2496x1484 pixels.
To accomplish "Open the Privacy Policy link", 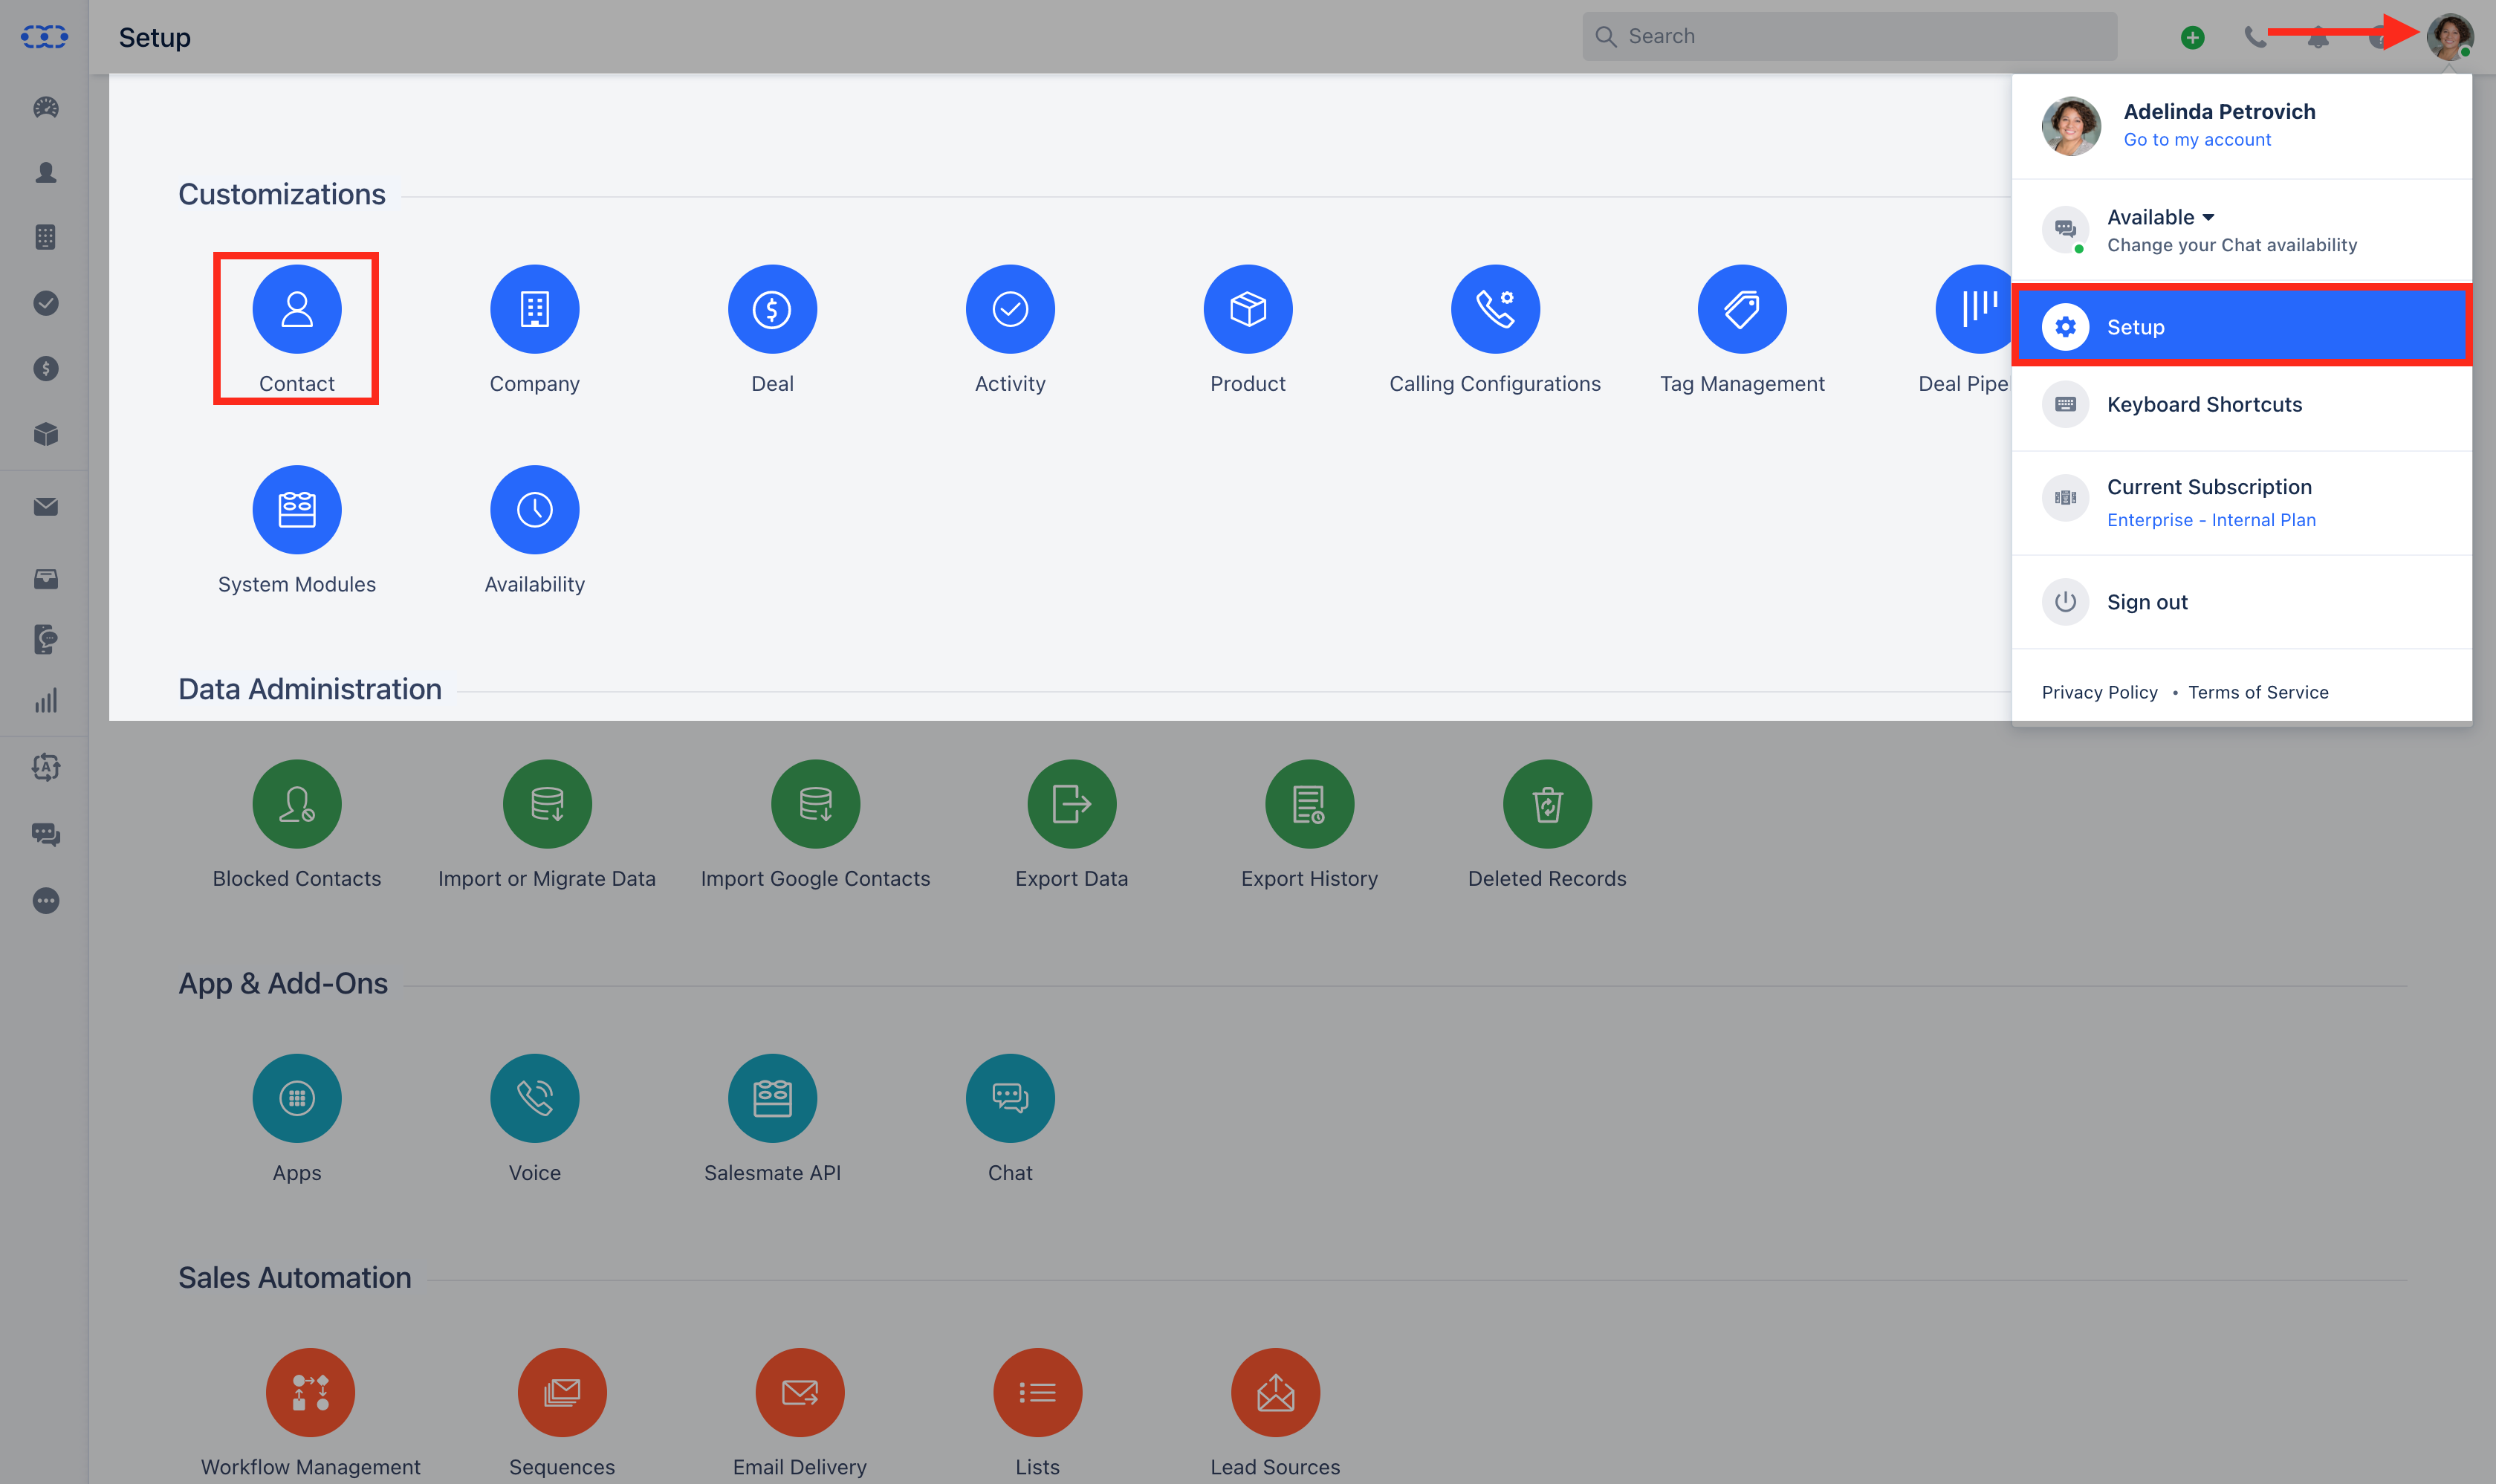I will (x=2099, y=692).
